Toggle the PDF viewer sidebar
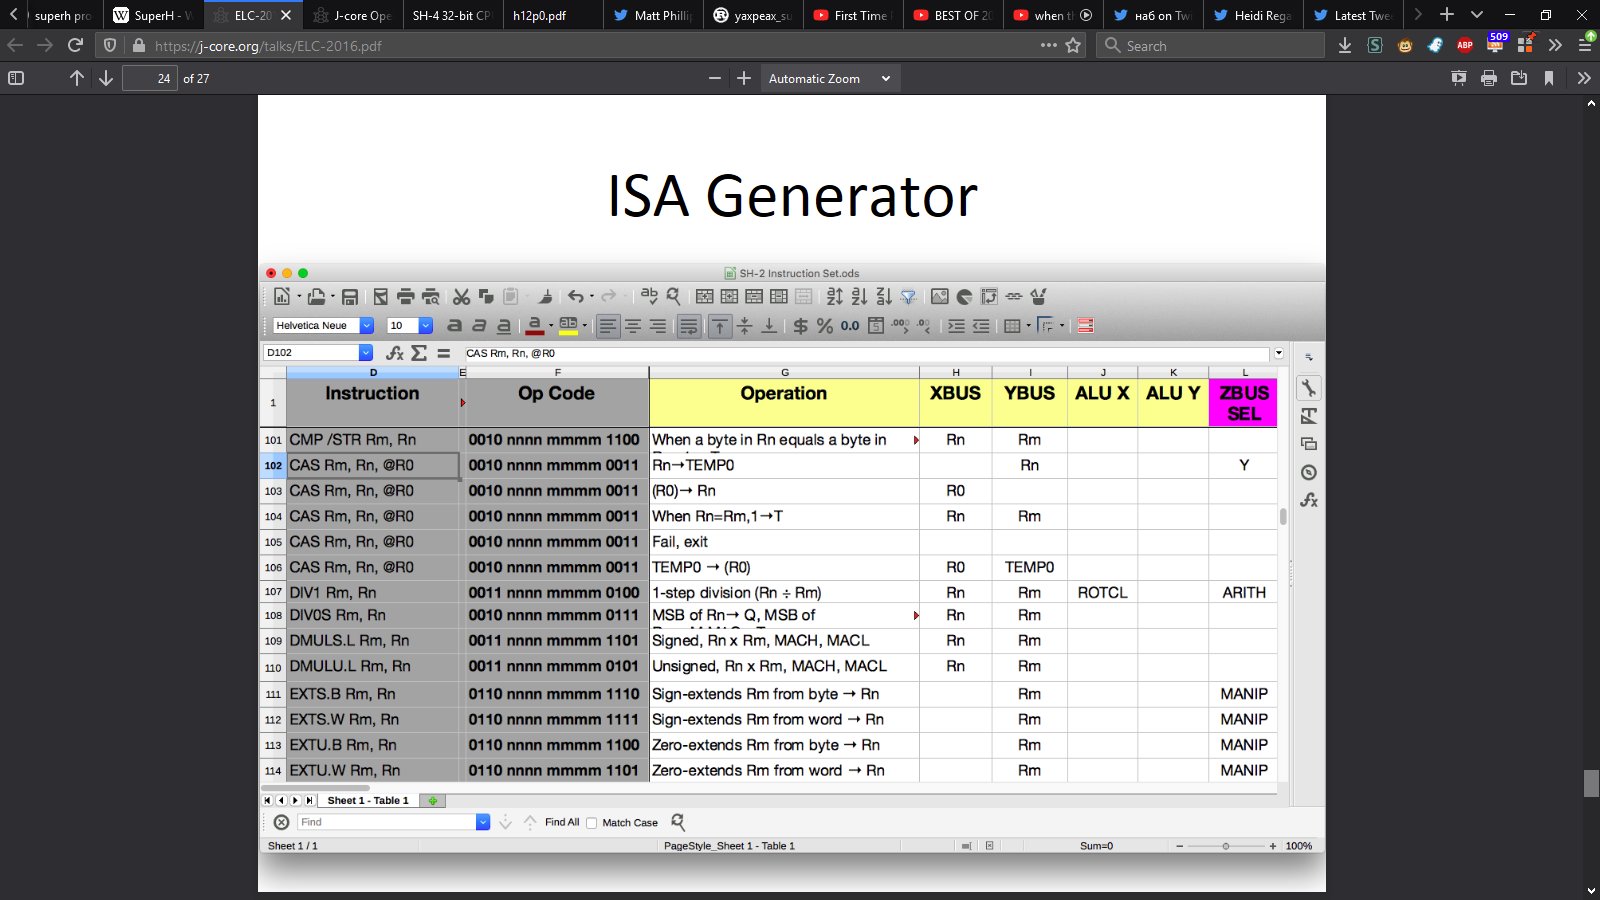This screenshot has width=1600, height=900. pos(16,78)
